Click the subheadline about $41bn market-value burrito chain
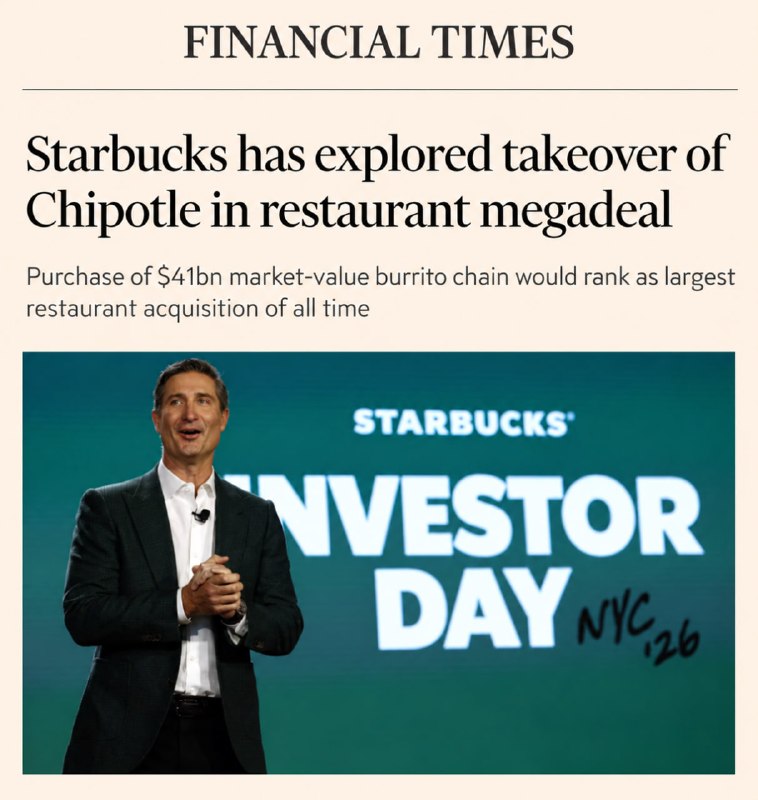This screenshot has width=758, height=800. [380, 293]
